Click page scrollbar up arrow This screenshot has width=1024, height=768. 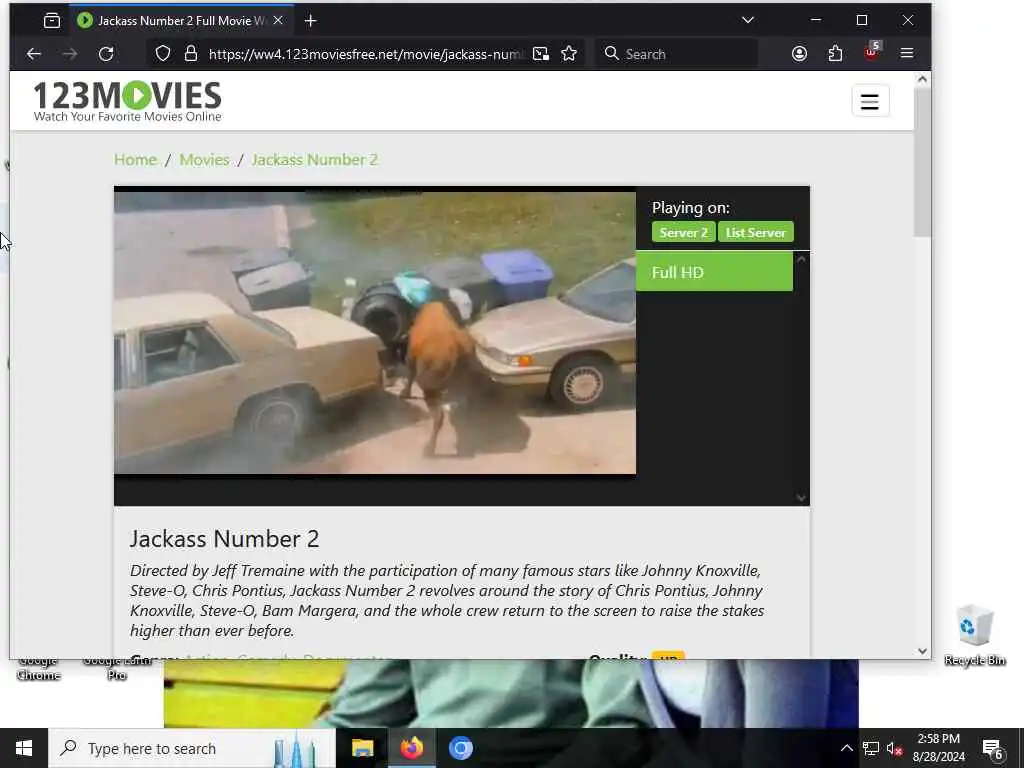click(x=922, y=79)
